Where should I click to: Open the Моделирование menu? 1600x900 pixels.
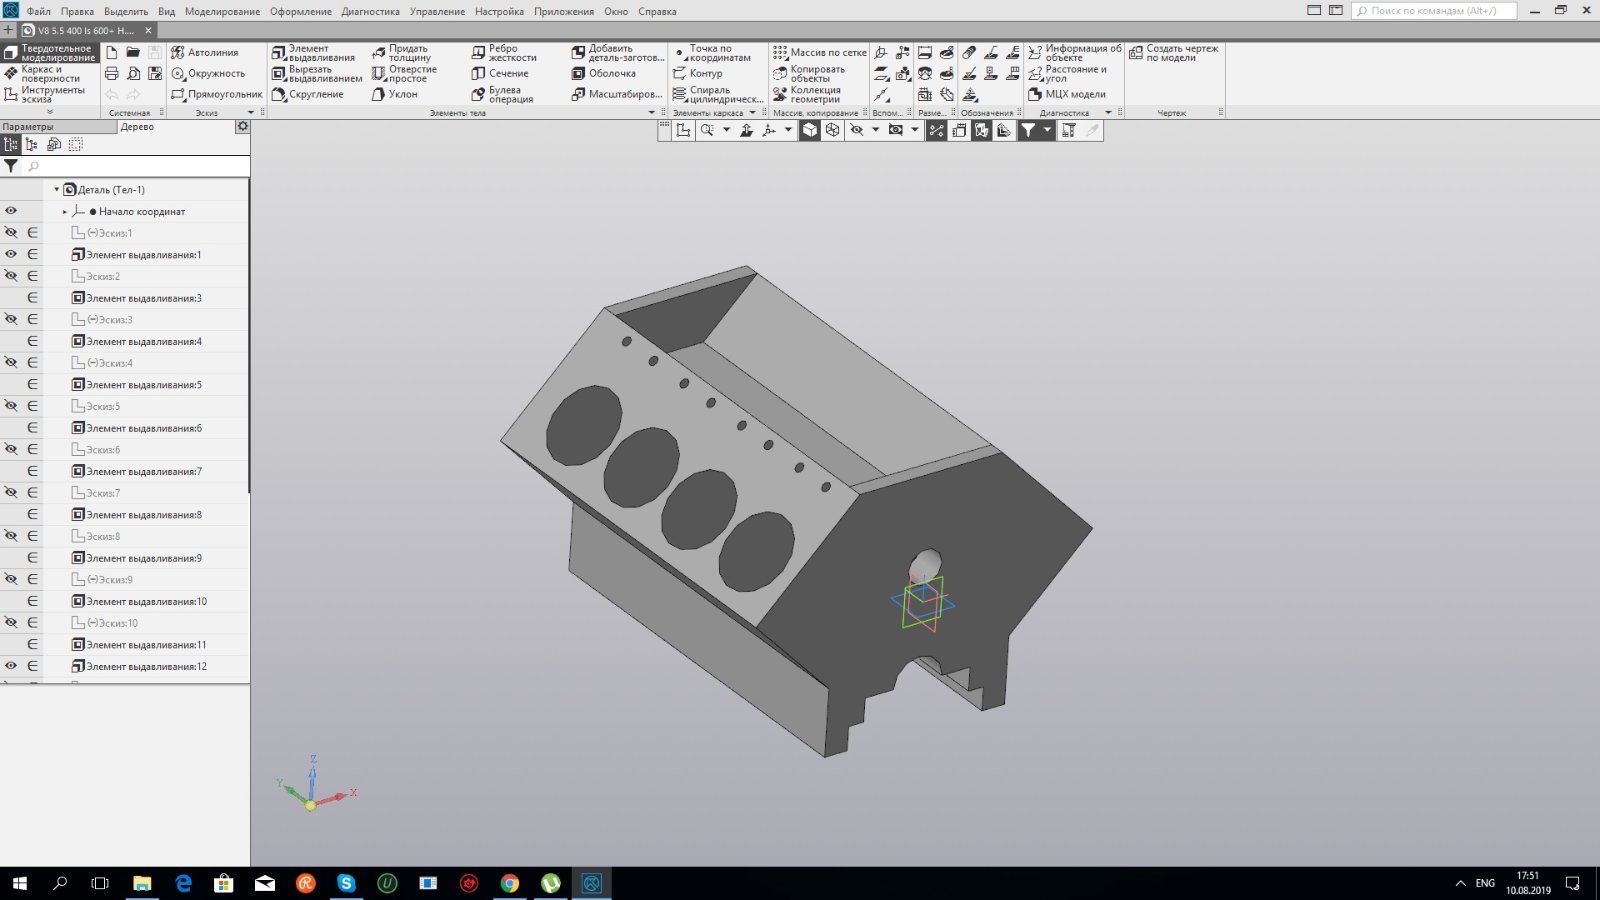click(x=222, y=12)
